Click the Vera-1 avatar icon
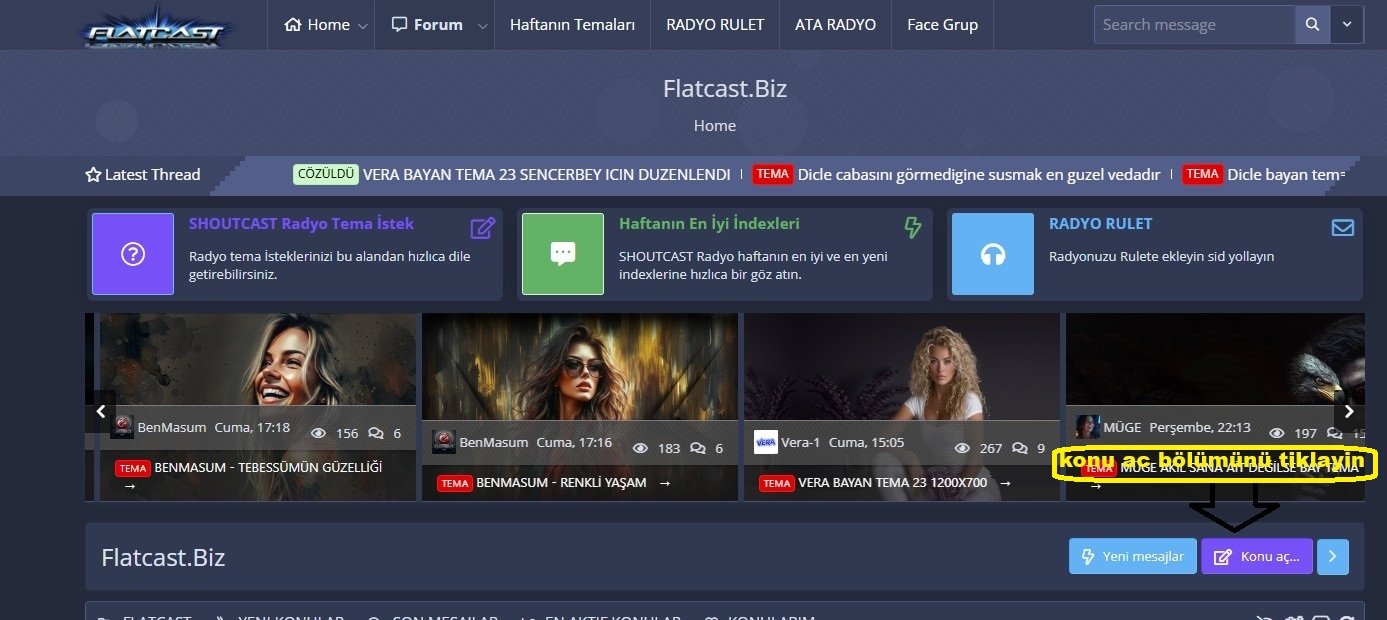Image resolution: width=1387 pixels, height=620 pixels. click(x=766, y=442)
